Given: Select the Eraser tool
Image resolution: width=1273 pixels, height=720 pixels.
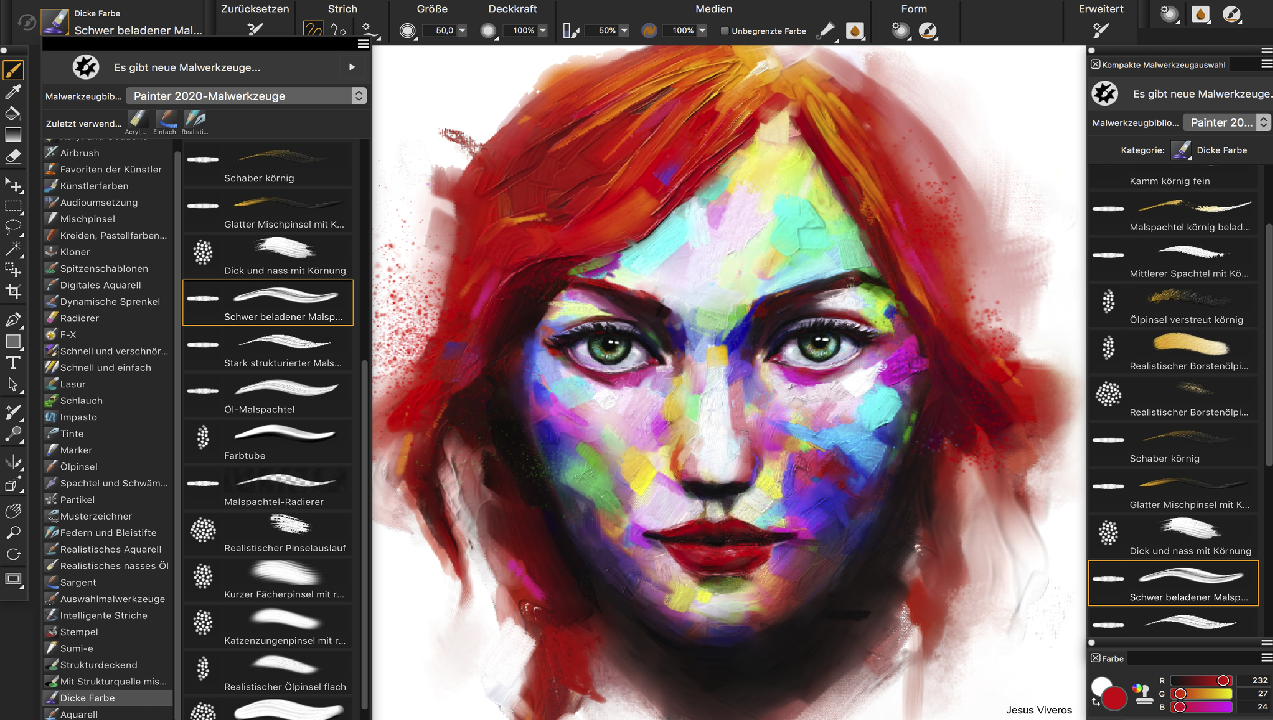Looking at the screenshot, I should pos(13,156).
